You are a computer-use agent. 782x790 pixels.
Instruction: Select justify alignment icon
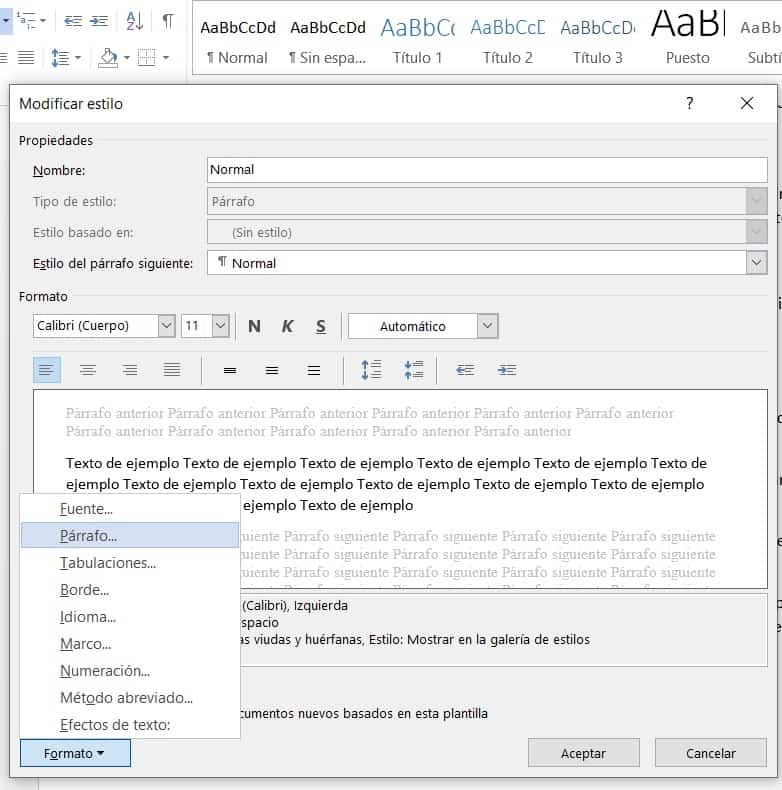click(172, 370)
